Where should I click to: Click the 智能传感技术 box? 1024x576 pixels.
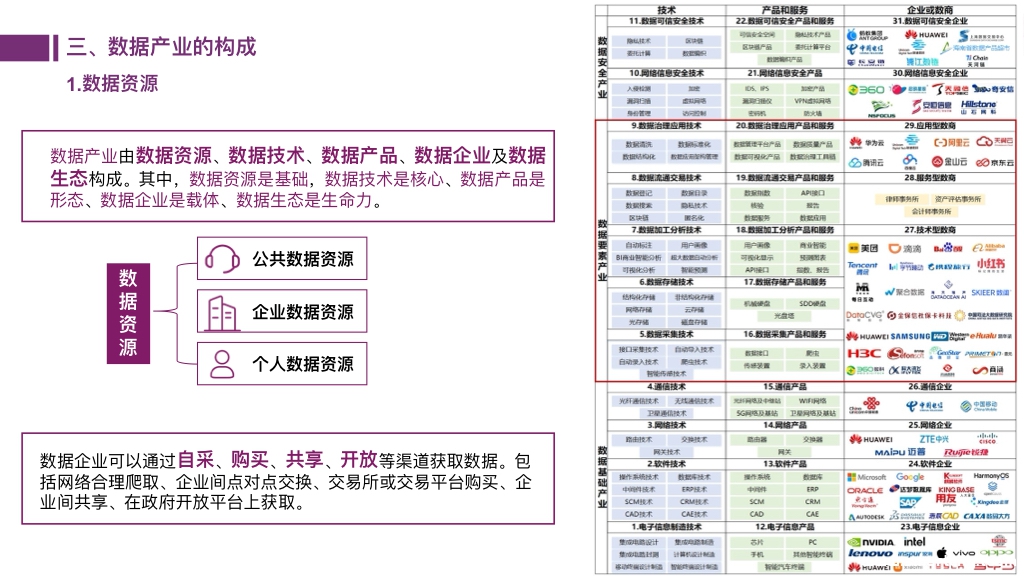point(666,374)
